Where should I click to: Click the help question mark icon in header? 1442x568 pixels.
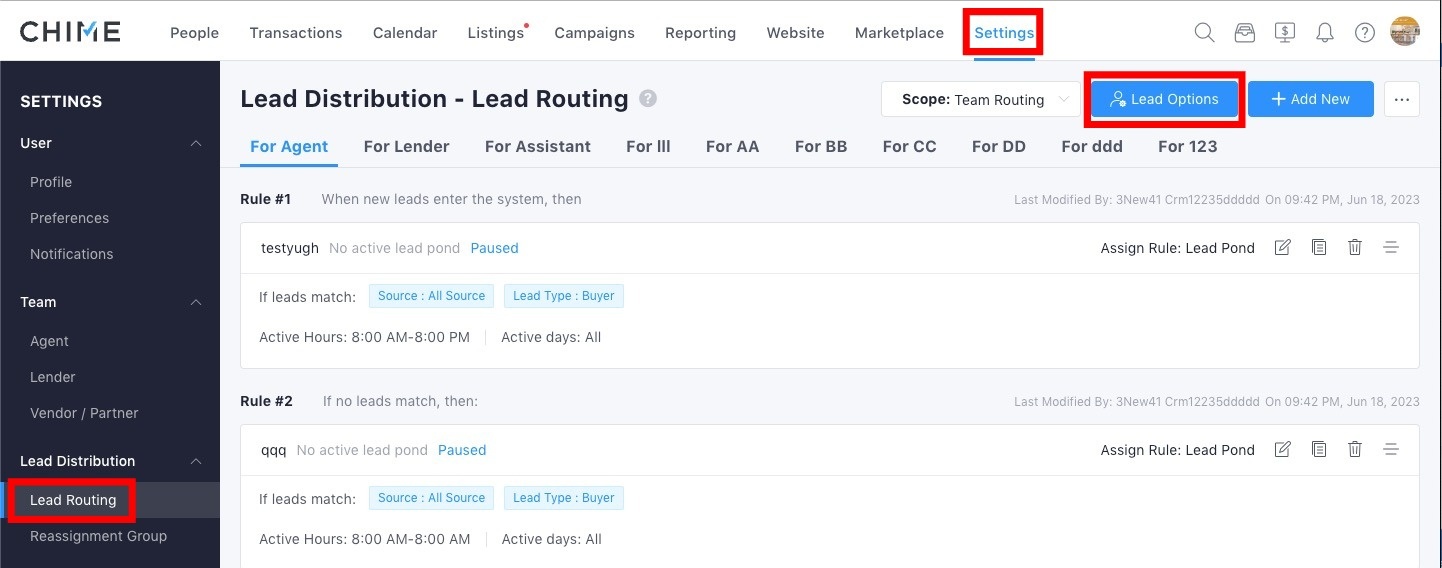point(1365,32)
